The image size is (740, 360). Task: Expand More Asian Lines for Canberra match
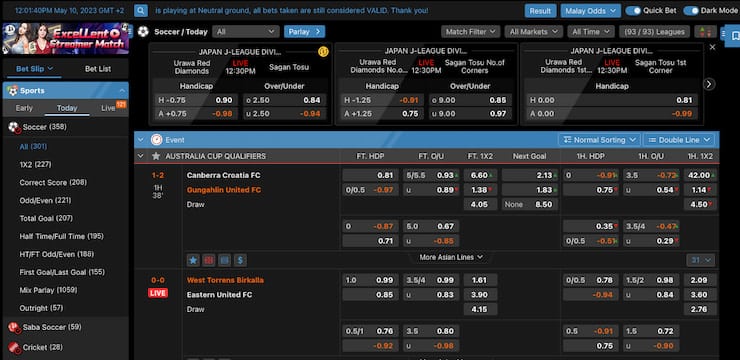coord(451,257)
